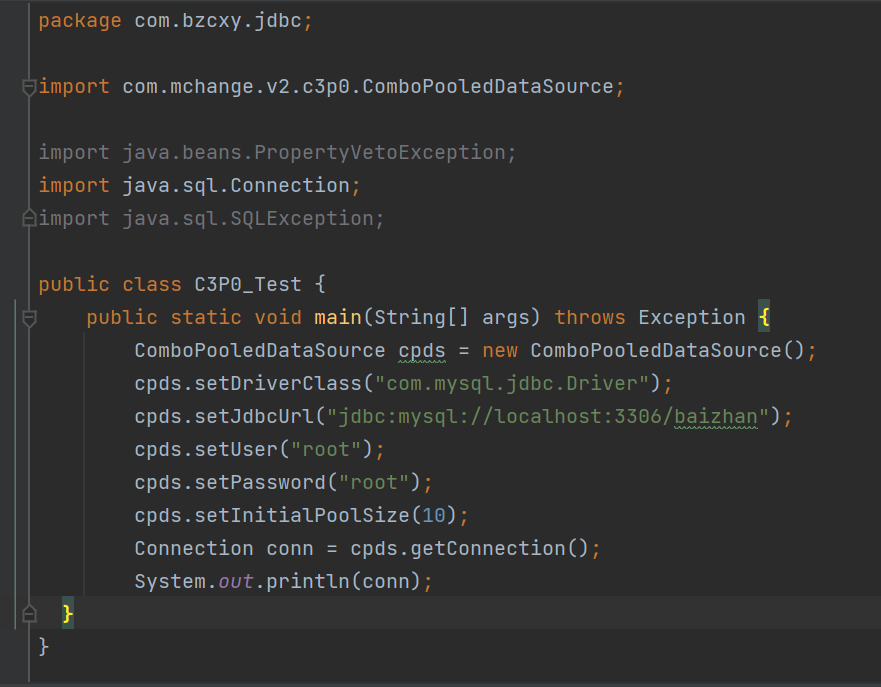This screenshot has width=881, height=687.
Task: Click 'java.sql.SQLException' greyed import
Action: click(248, 219)
